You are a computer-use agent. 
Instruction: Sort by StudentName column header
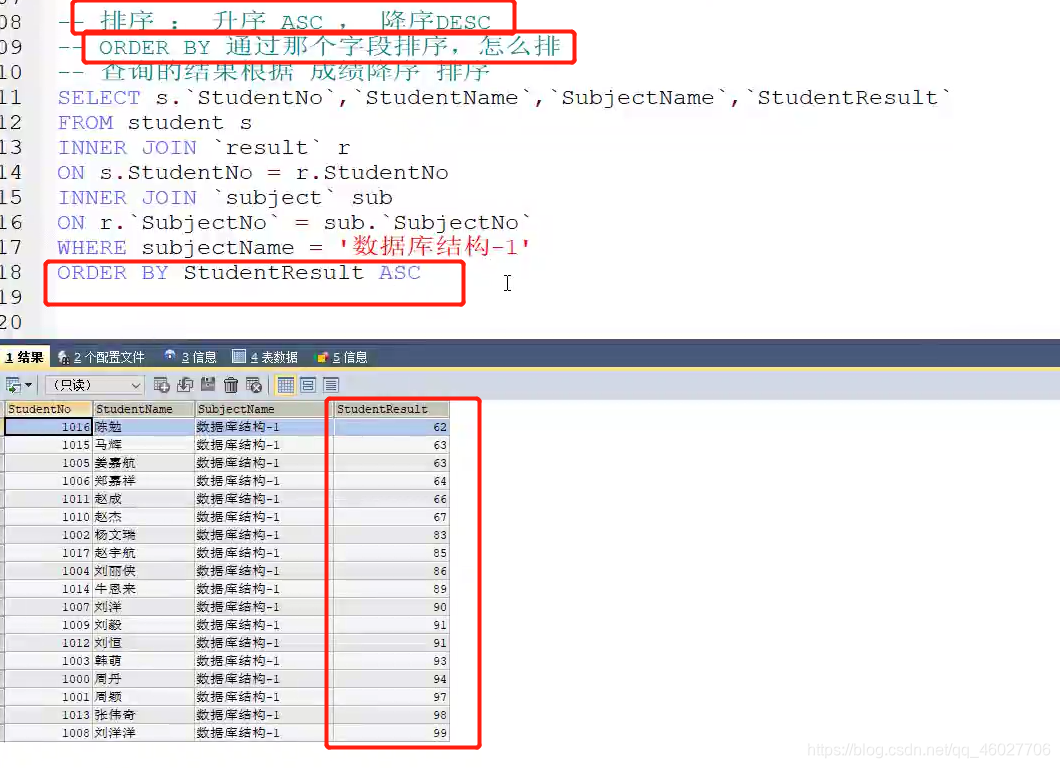click(x=143, y=409)
